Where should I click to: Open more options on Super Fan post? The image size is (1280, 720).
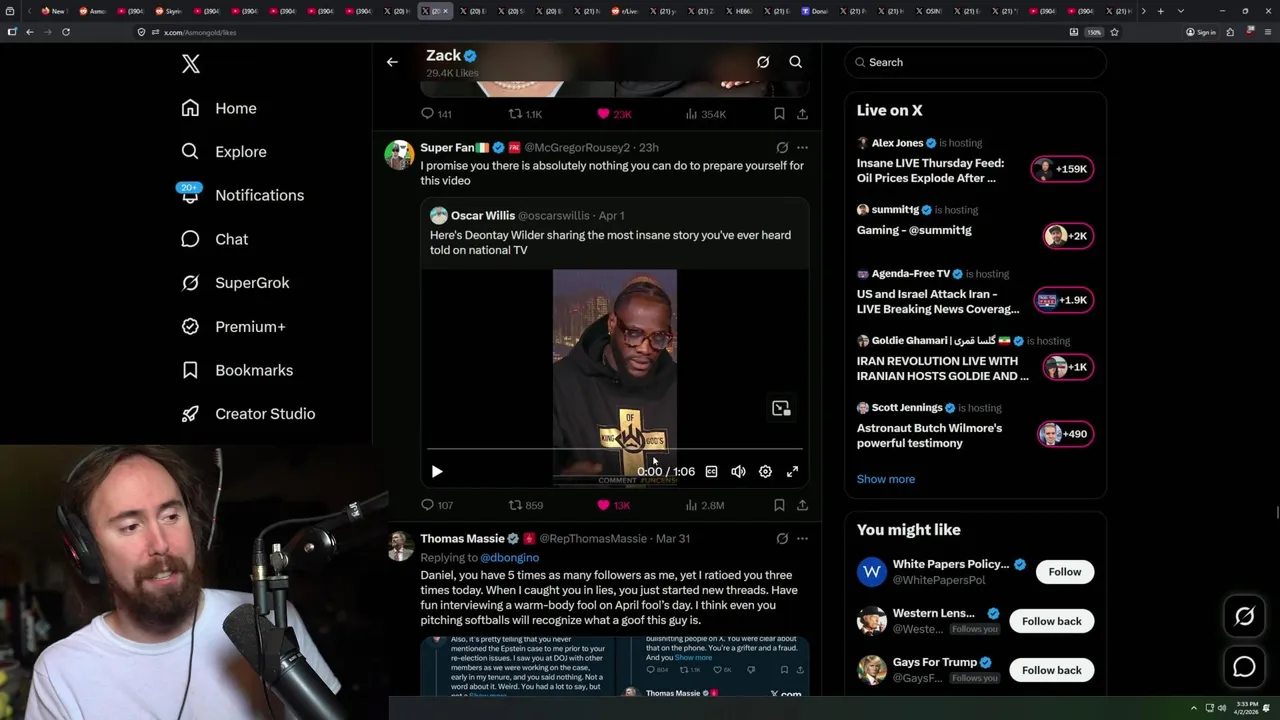(x=802, y=147)
